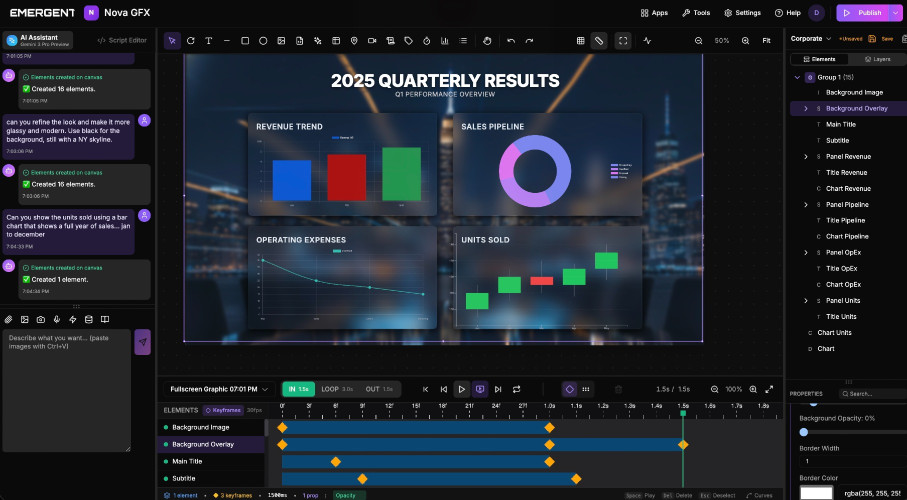
Task: Open the quick actions lightning icon
Action: pos(73,319)
